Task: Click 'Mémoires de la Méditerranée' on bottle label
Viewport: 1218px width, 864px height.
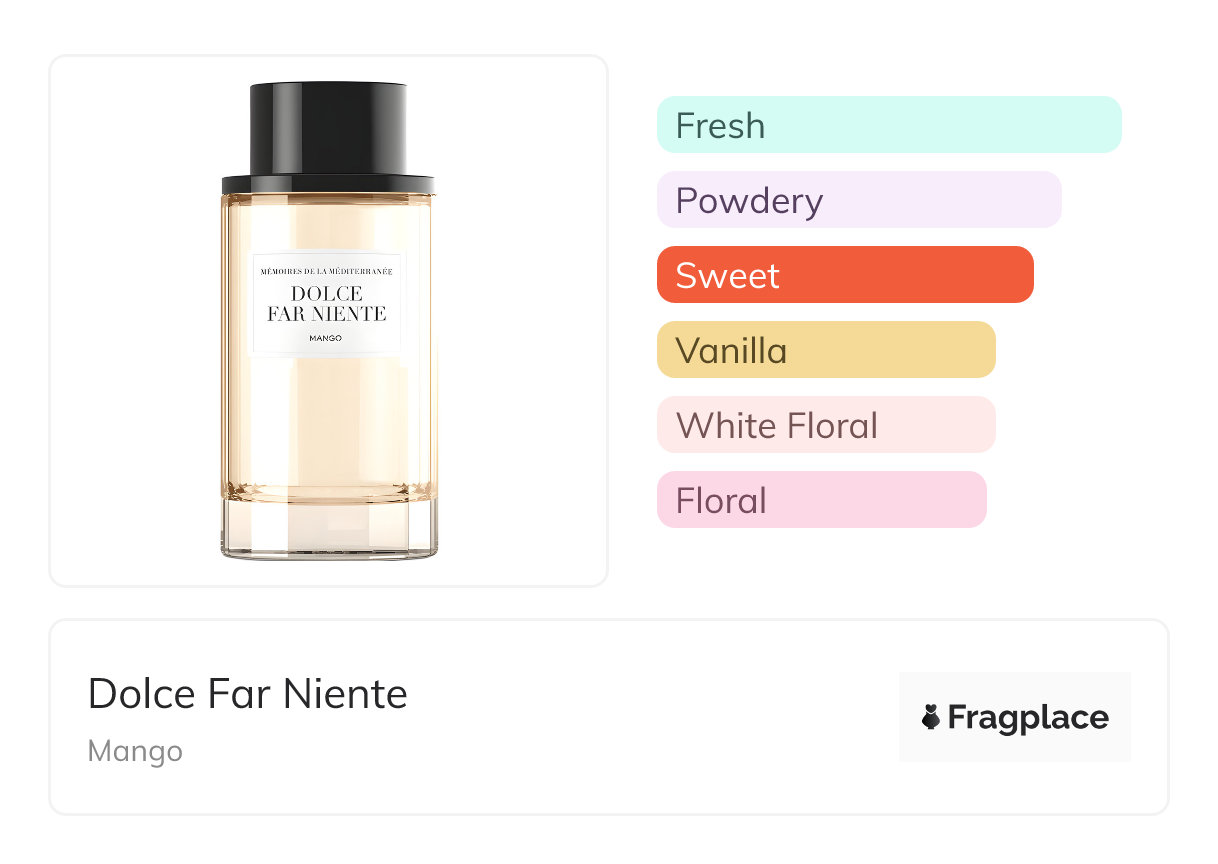Action: coord(326,272)
